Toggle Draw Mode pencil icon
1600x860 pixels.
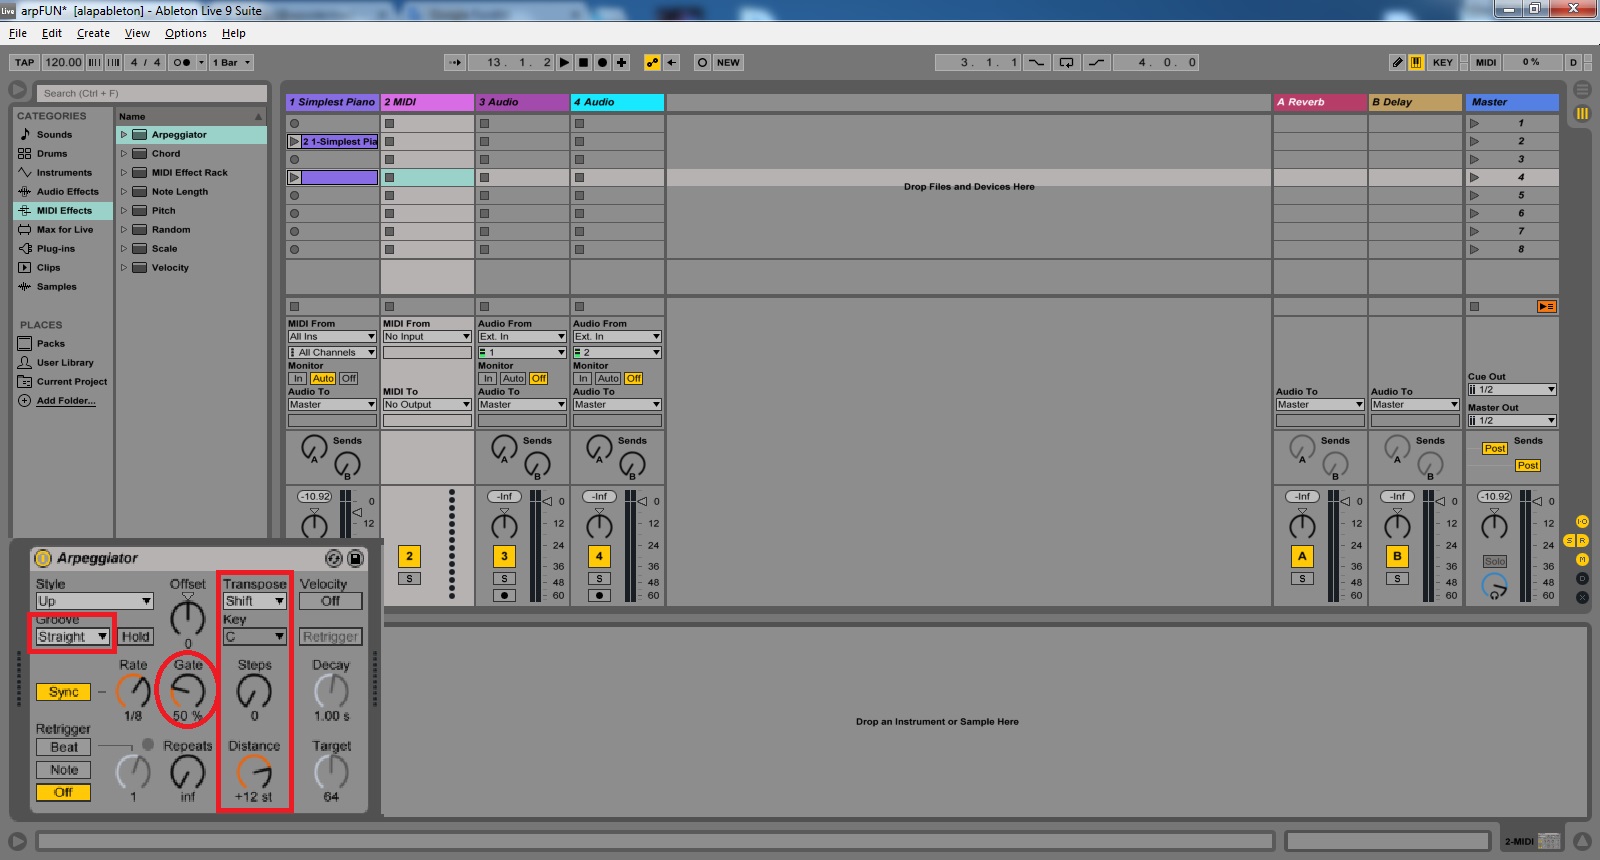click(x=1397, y=62)
